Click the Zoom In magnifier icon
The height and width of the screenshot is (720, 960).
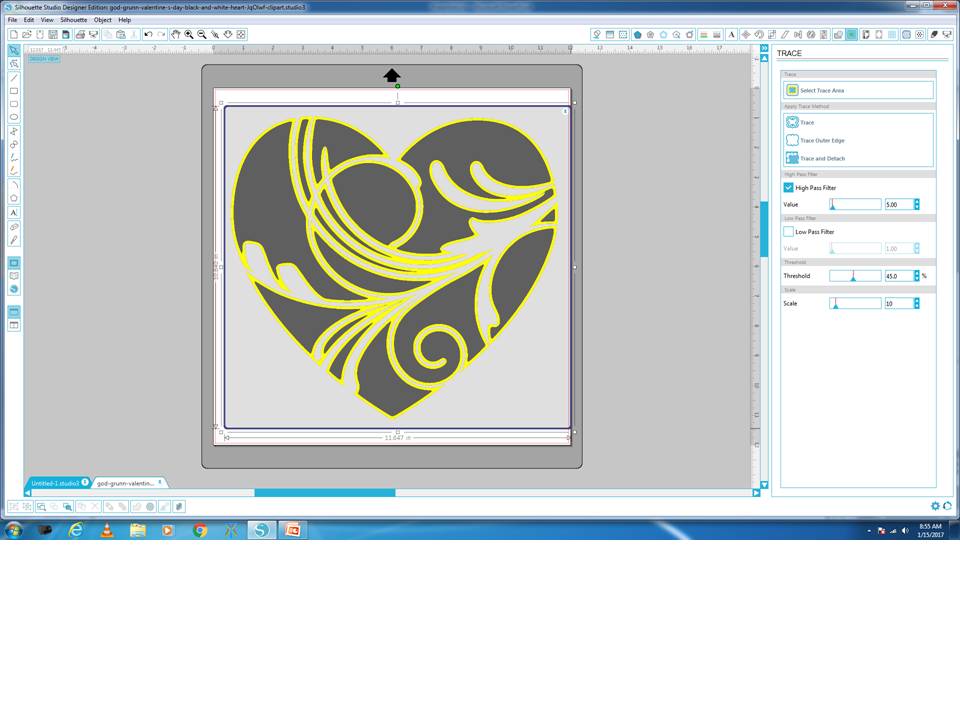(190, 34)
